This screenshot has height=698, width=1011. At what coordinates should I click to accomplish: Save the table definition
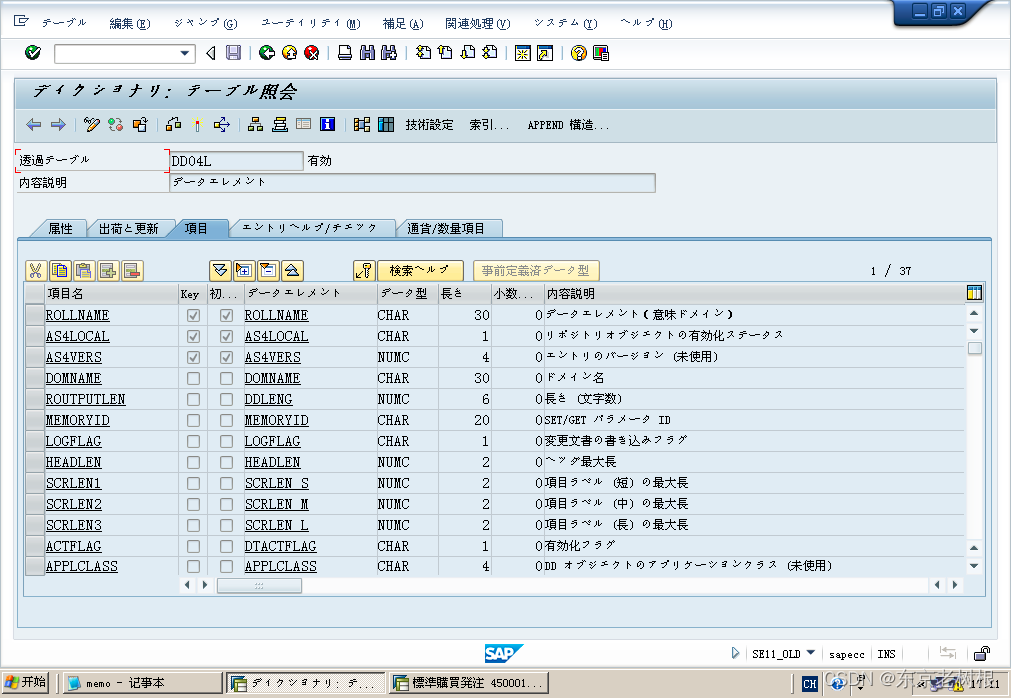pyautogui.click(x=232, y=53)
